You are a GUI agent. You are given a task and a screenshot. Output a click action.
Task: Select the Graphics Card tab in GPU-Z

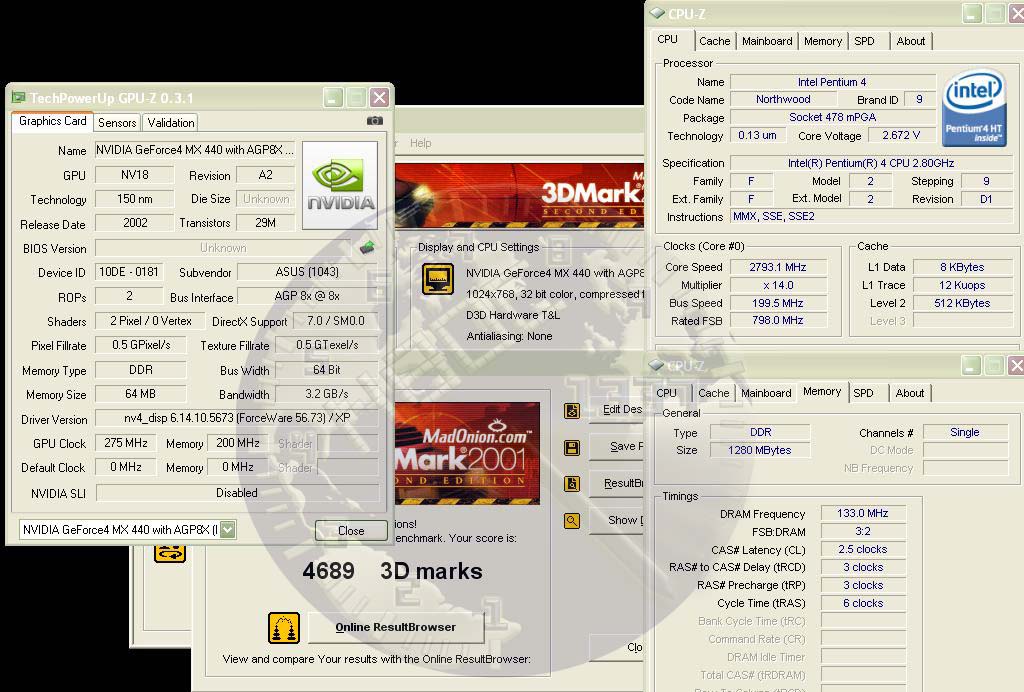(52, 121)
